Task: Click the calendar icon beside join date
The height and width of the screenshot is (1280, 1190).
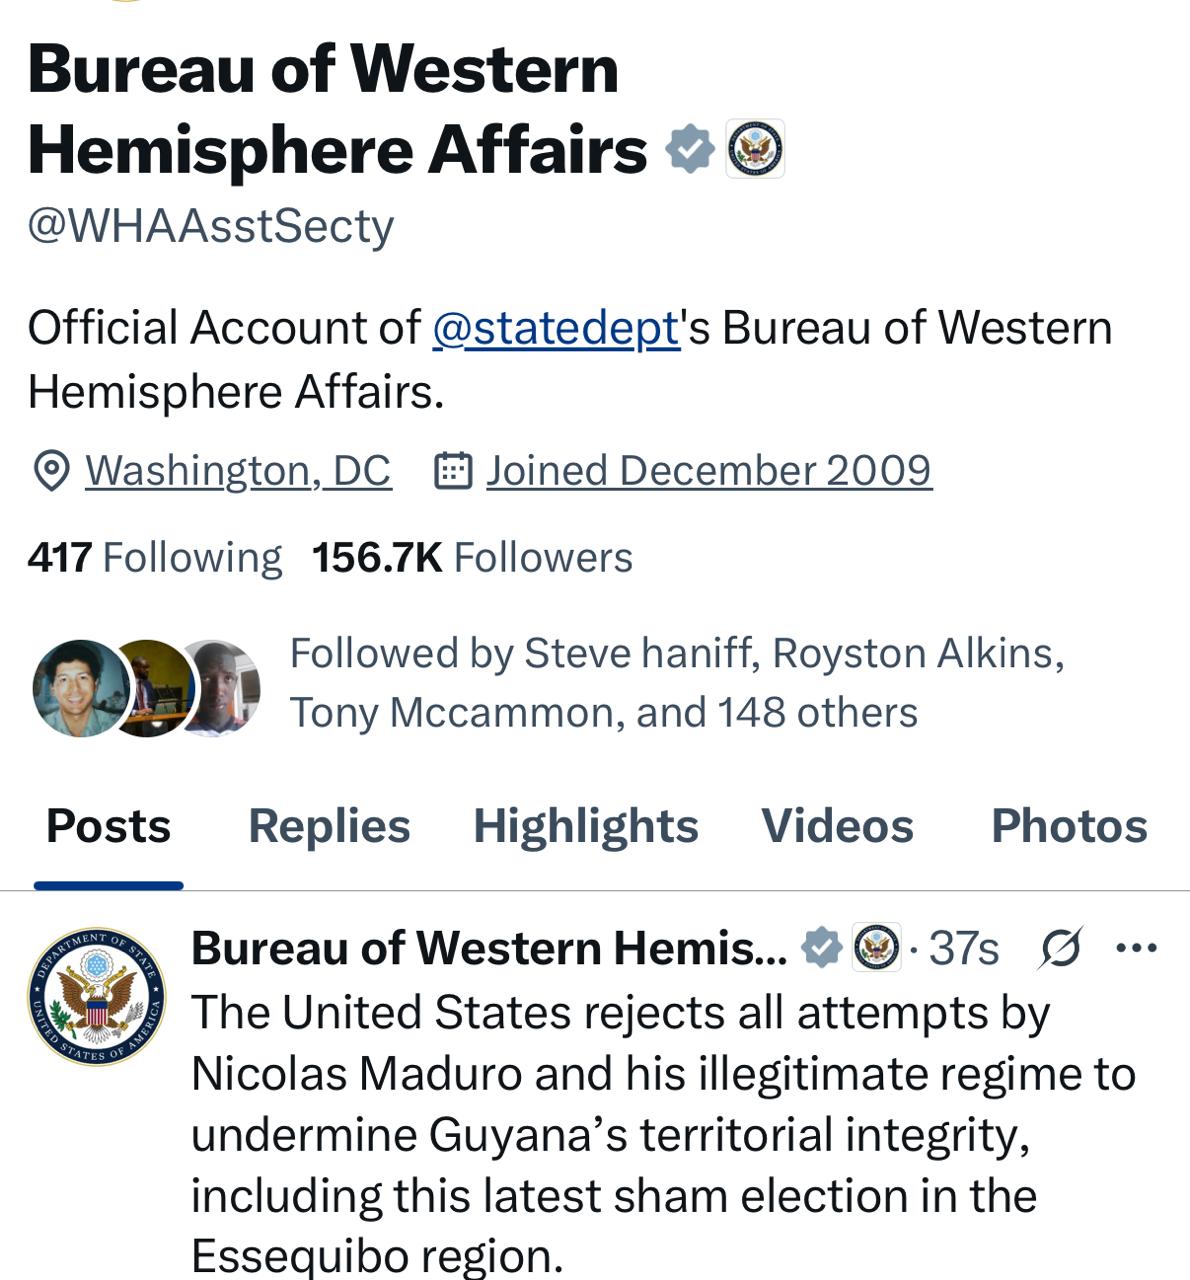Action: coord(452,469)
